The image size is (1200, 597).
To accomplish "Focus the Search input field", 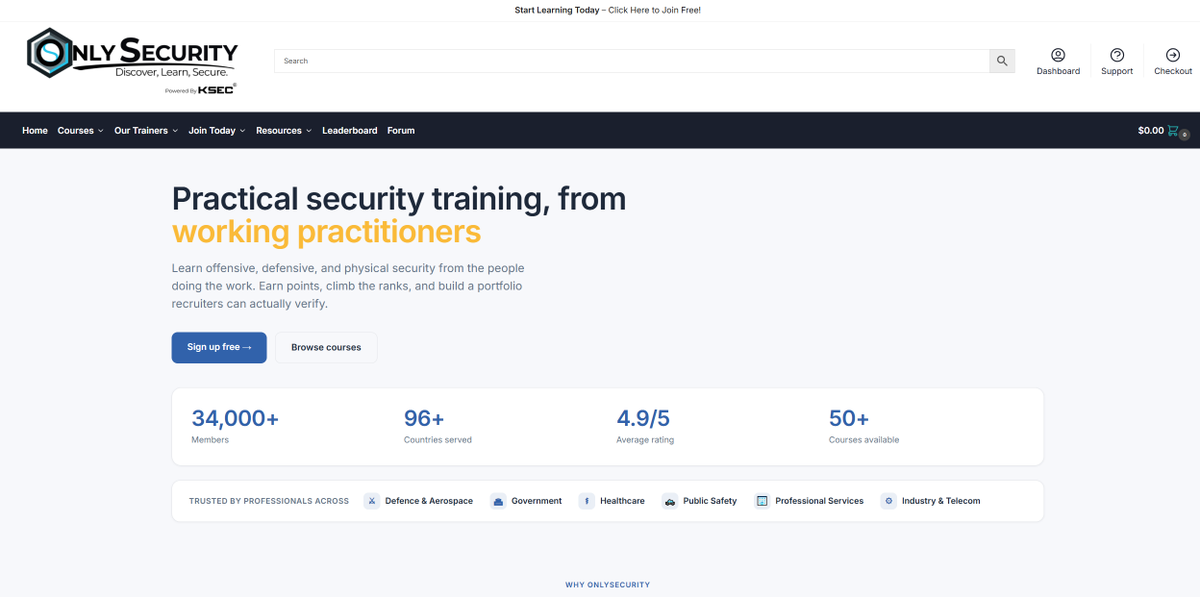I will point(632,61).
